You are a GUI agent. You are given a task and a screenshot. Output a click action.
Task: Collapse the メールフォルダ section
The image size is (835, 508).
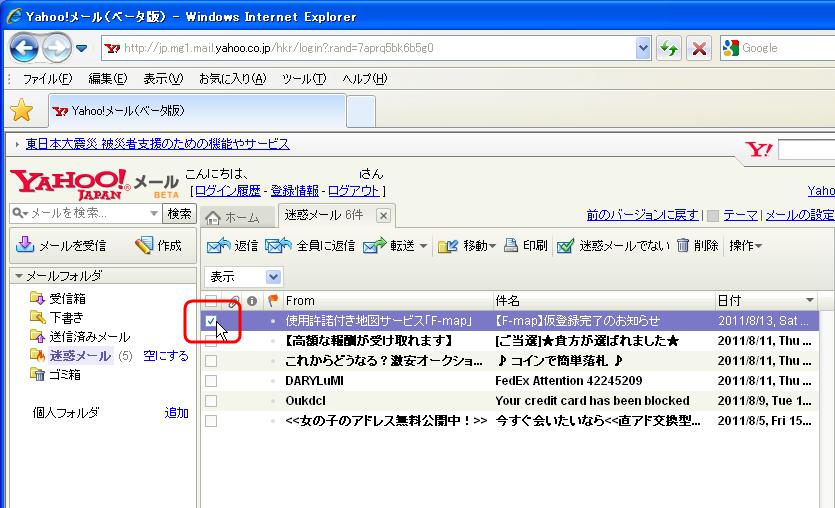(x=19, y=276)
